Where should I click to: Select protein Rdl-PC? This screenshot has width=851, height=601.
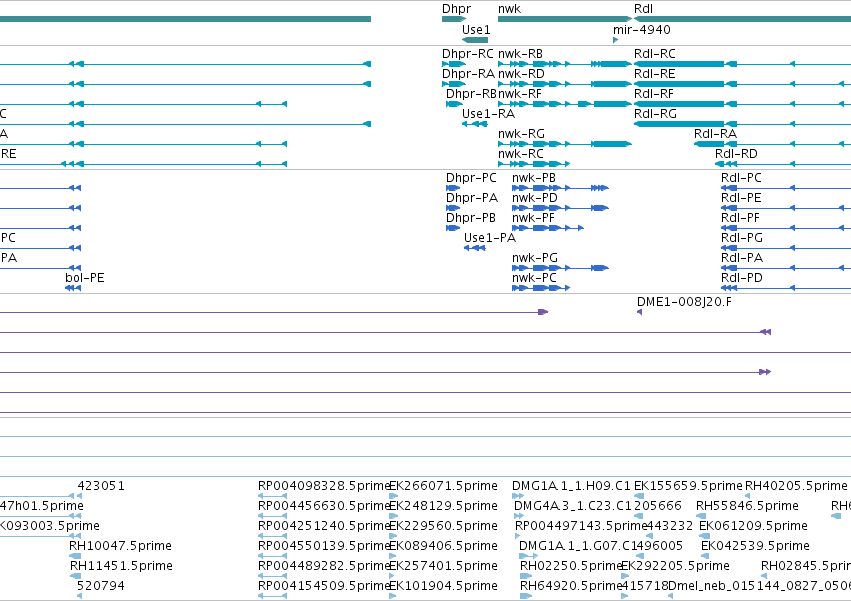[x=786, y=188]
